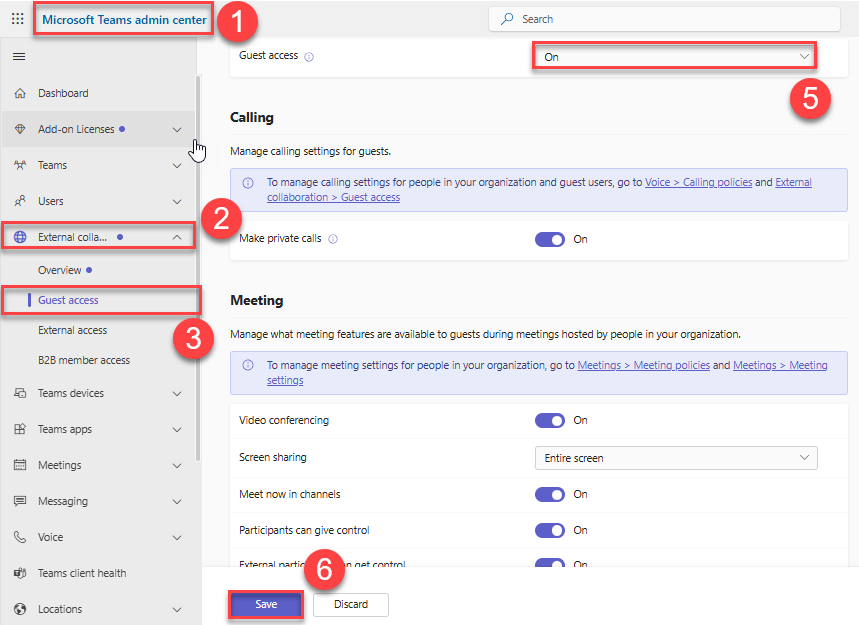Select External access in the sidebar
Screen dimensions: 859x625
click(99, 330)
